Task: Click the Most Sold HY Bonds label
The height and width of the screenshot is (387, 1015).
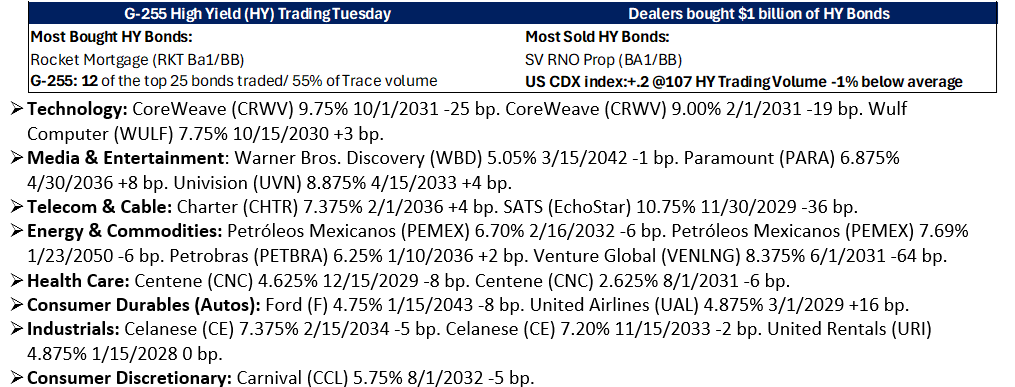Action: [x=597, y=37]
